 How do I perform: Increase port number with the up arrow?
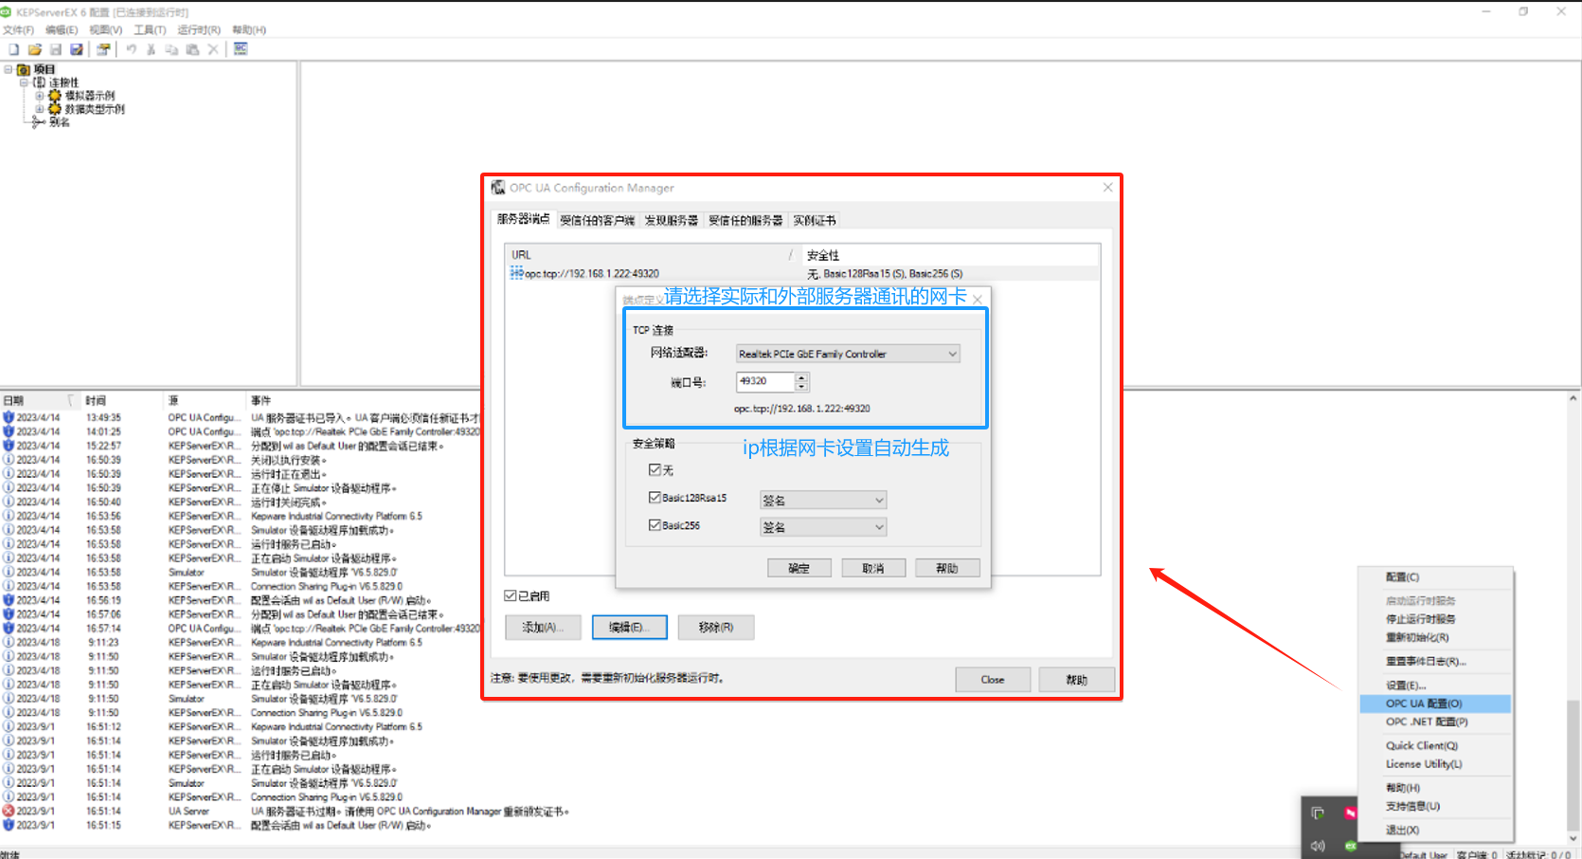point(801,377)
